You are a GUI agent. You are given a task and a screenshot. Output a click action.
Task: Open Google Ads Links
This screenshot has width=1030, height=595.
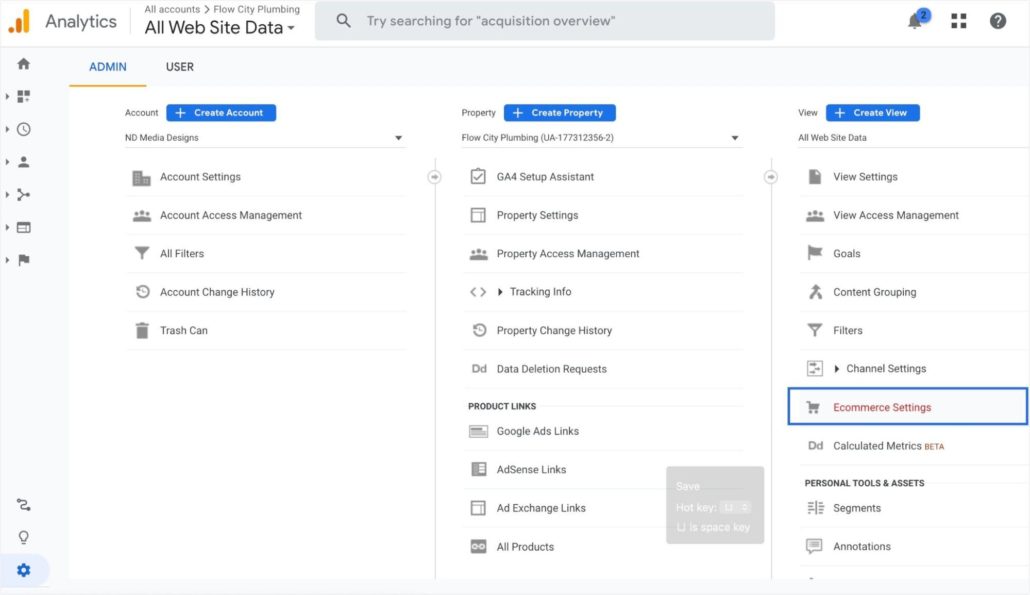(537, 431)
